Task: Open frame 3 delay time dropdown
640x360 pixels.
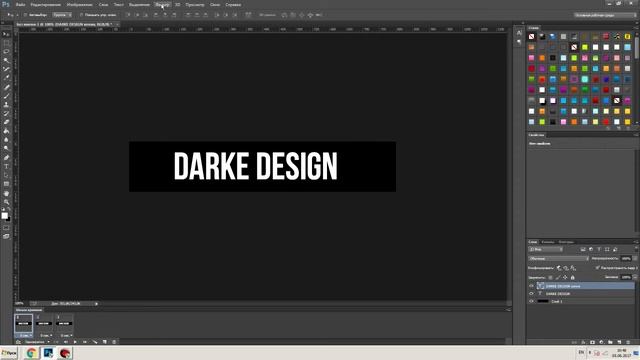Action: coord(67,336)
